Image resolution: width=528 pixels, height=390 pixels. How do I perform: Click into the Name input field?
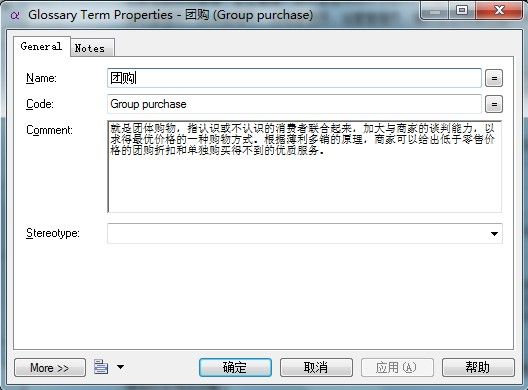pos(294,78)
